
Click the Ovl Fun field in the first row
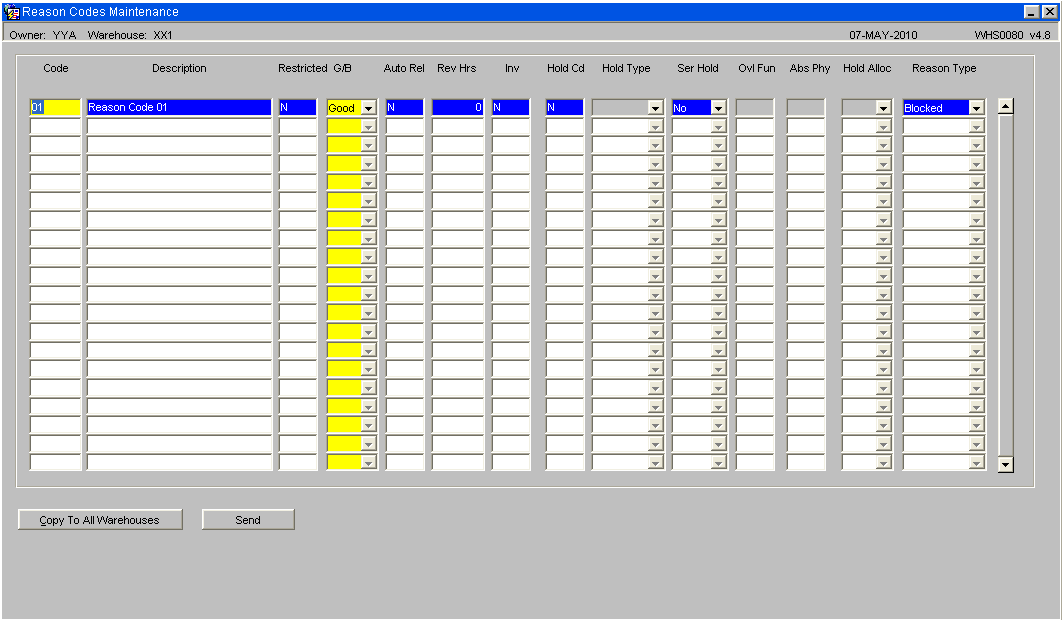[755, 107]
